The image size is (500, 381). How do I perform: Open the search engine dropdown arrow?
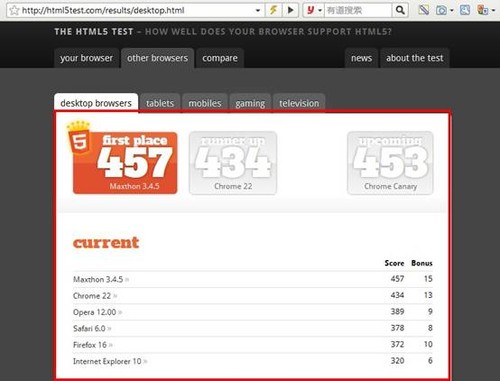[x=320, y=11]
